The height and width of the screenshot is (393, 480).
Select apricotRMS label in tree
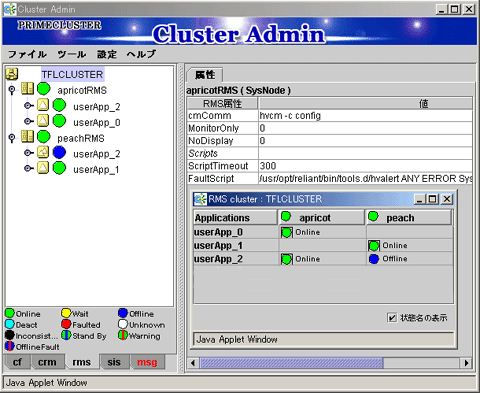[x=82, y=90]
